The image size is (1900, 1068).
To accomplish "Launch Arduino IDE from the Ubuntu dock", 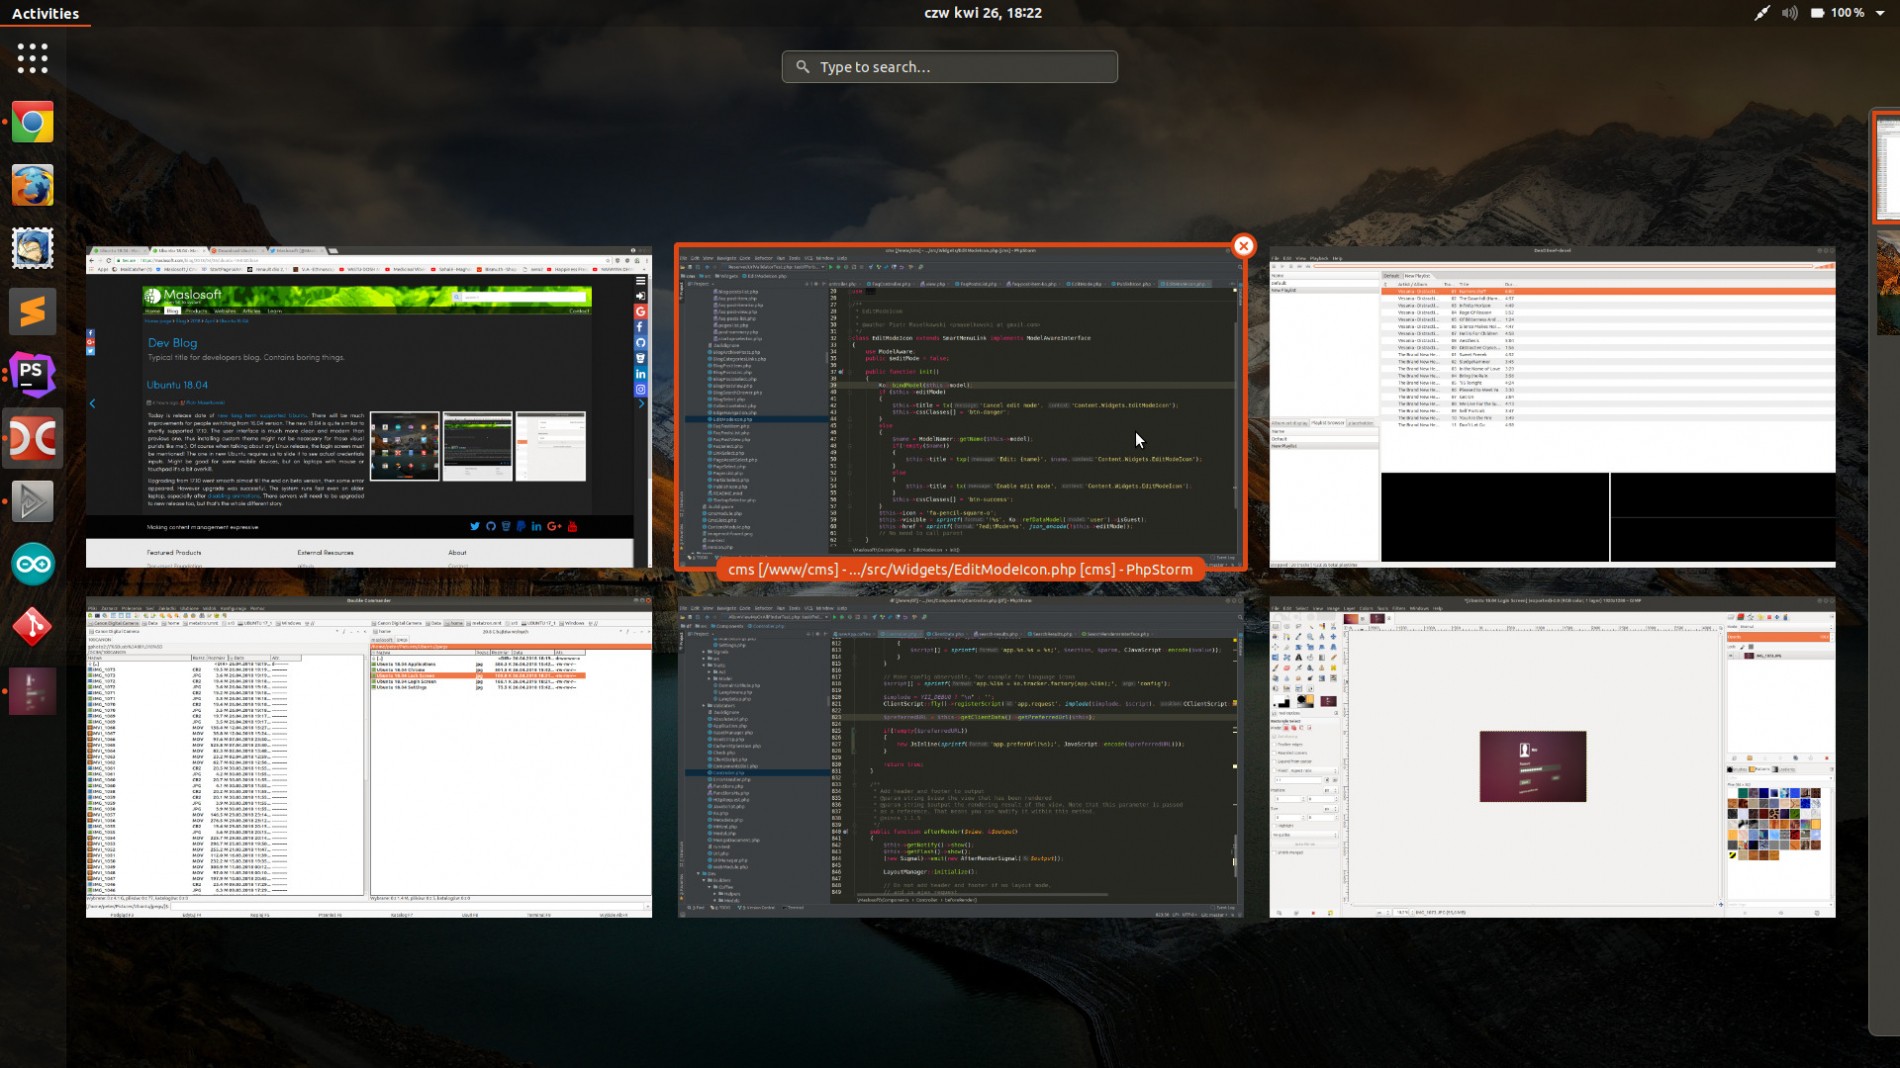I will (33, 563).
